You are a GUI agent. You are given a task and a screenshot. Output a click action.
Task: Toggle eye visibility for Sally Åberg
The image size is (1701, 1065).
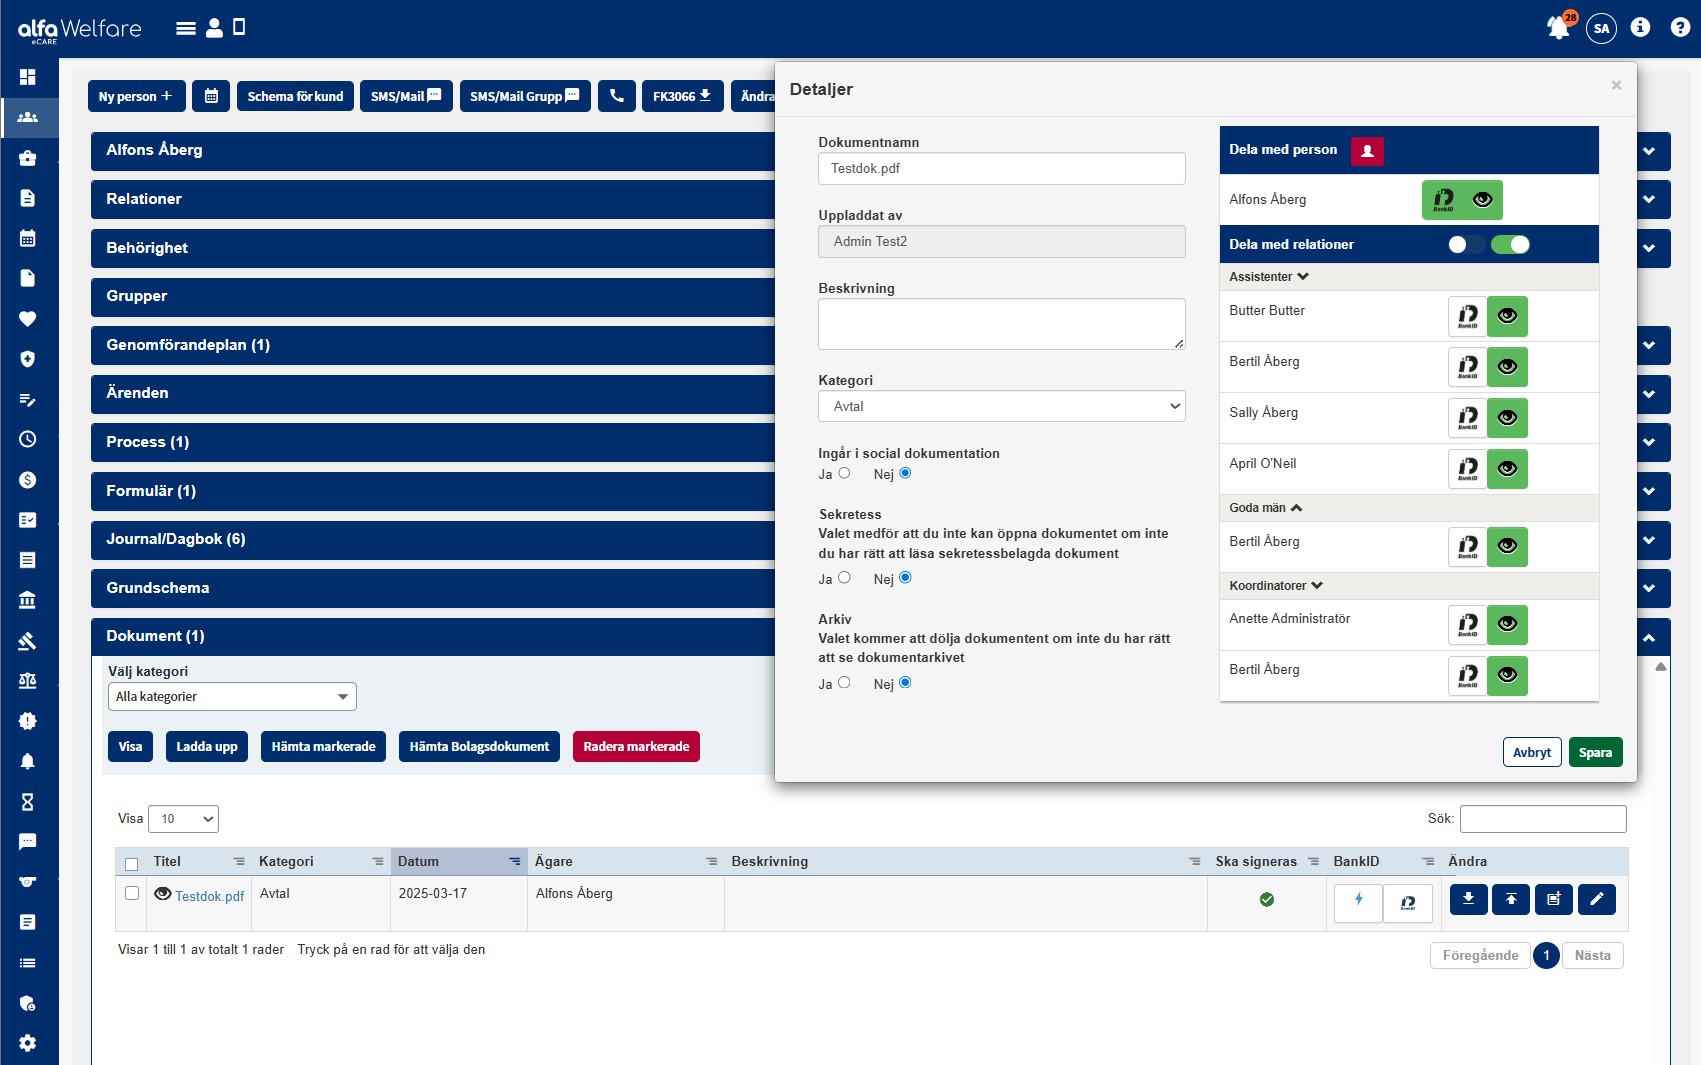(1507, 418)
